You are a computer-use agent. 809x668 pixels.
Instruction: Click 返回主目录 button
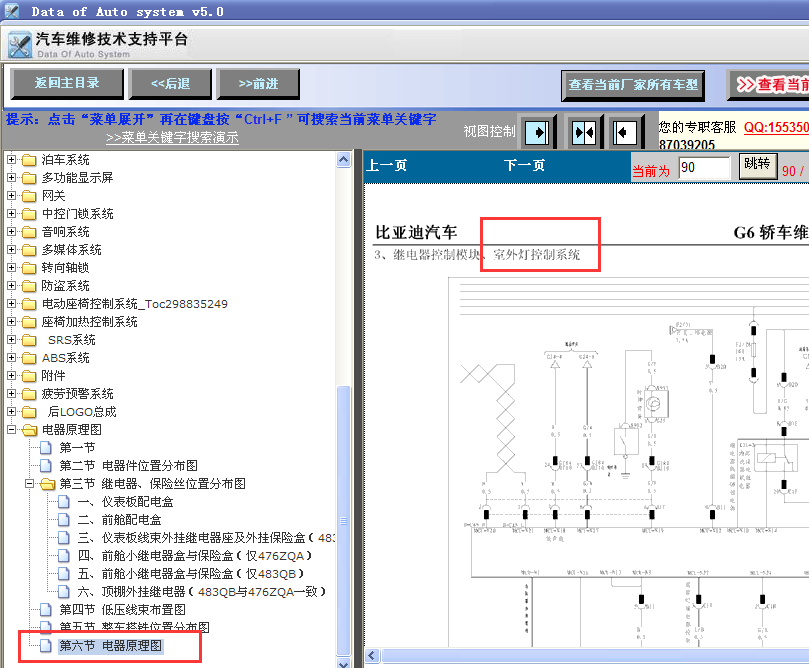[x=67, y=84]
